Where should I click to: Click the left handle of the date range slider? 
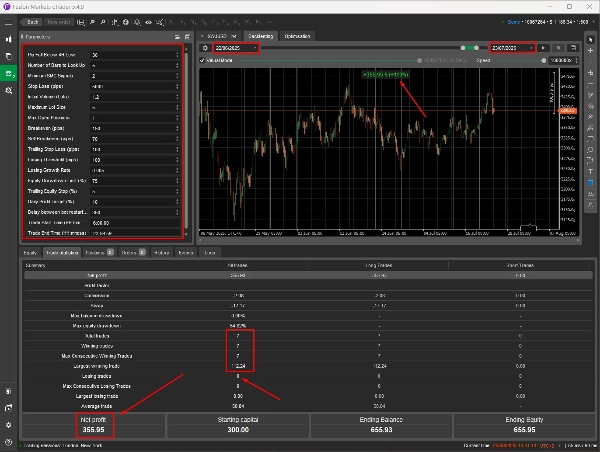(463, 48)
